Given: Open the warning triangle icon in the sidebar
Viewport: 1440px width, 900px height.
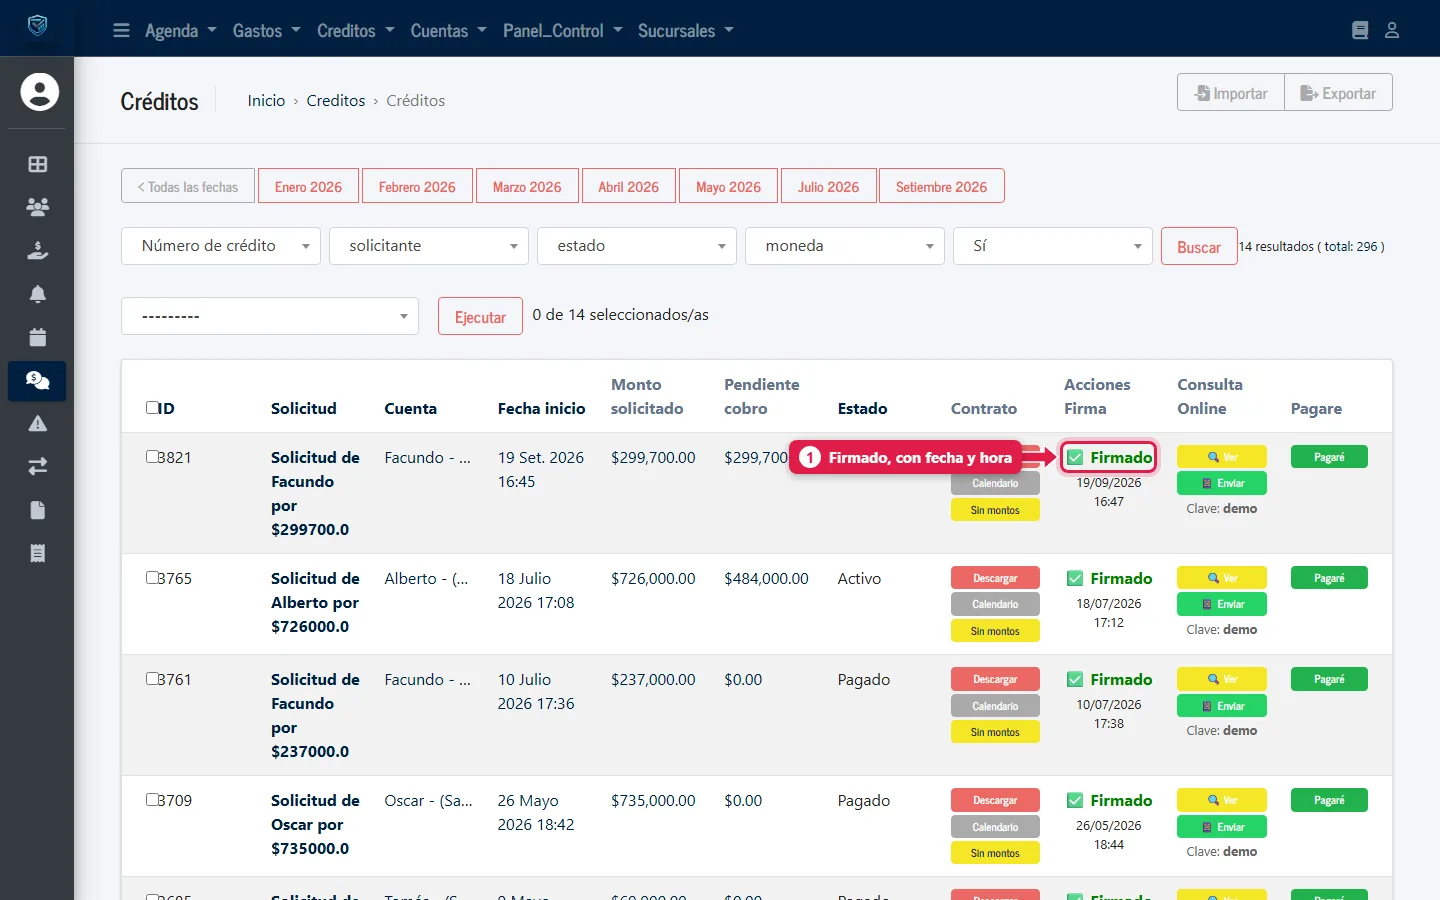Looking at the screenshot, I should coord(38,424).
